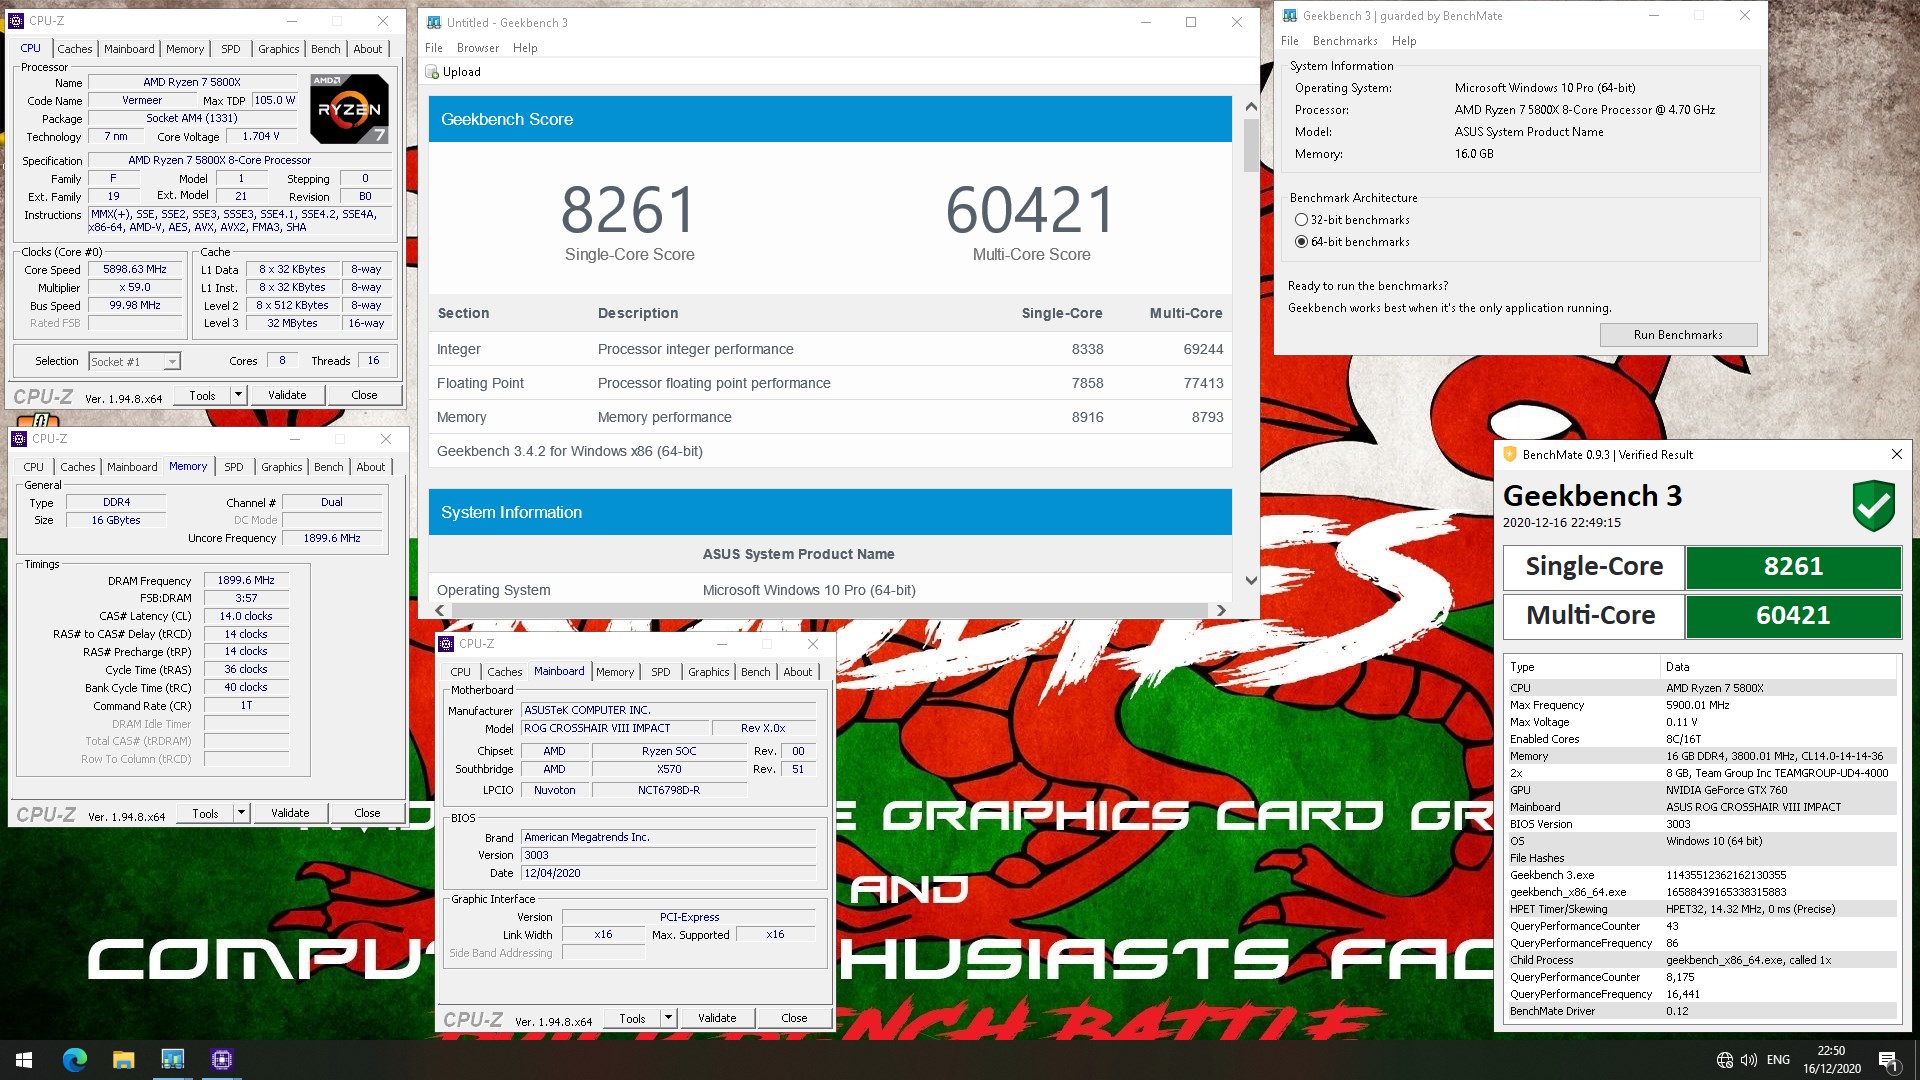The height and width of the screenshot is (1080, 1920).
Task: Click the ENG language indicator in tray
Action: (1778, 1060)
